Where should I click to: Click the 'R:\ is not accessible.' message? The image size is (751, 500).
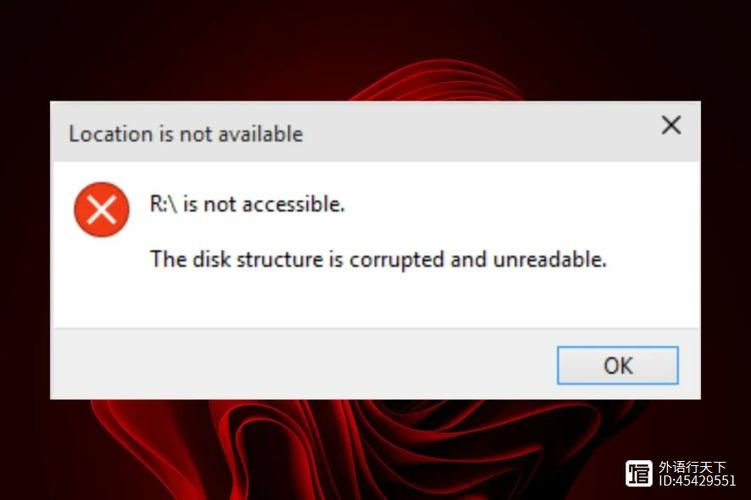coord(247,205)
